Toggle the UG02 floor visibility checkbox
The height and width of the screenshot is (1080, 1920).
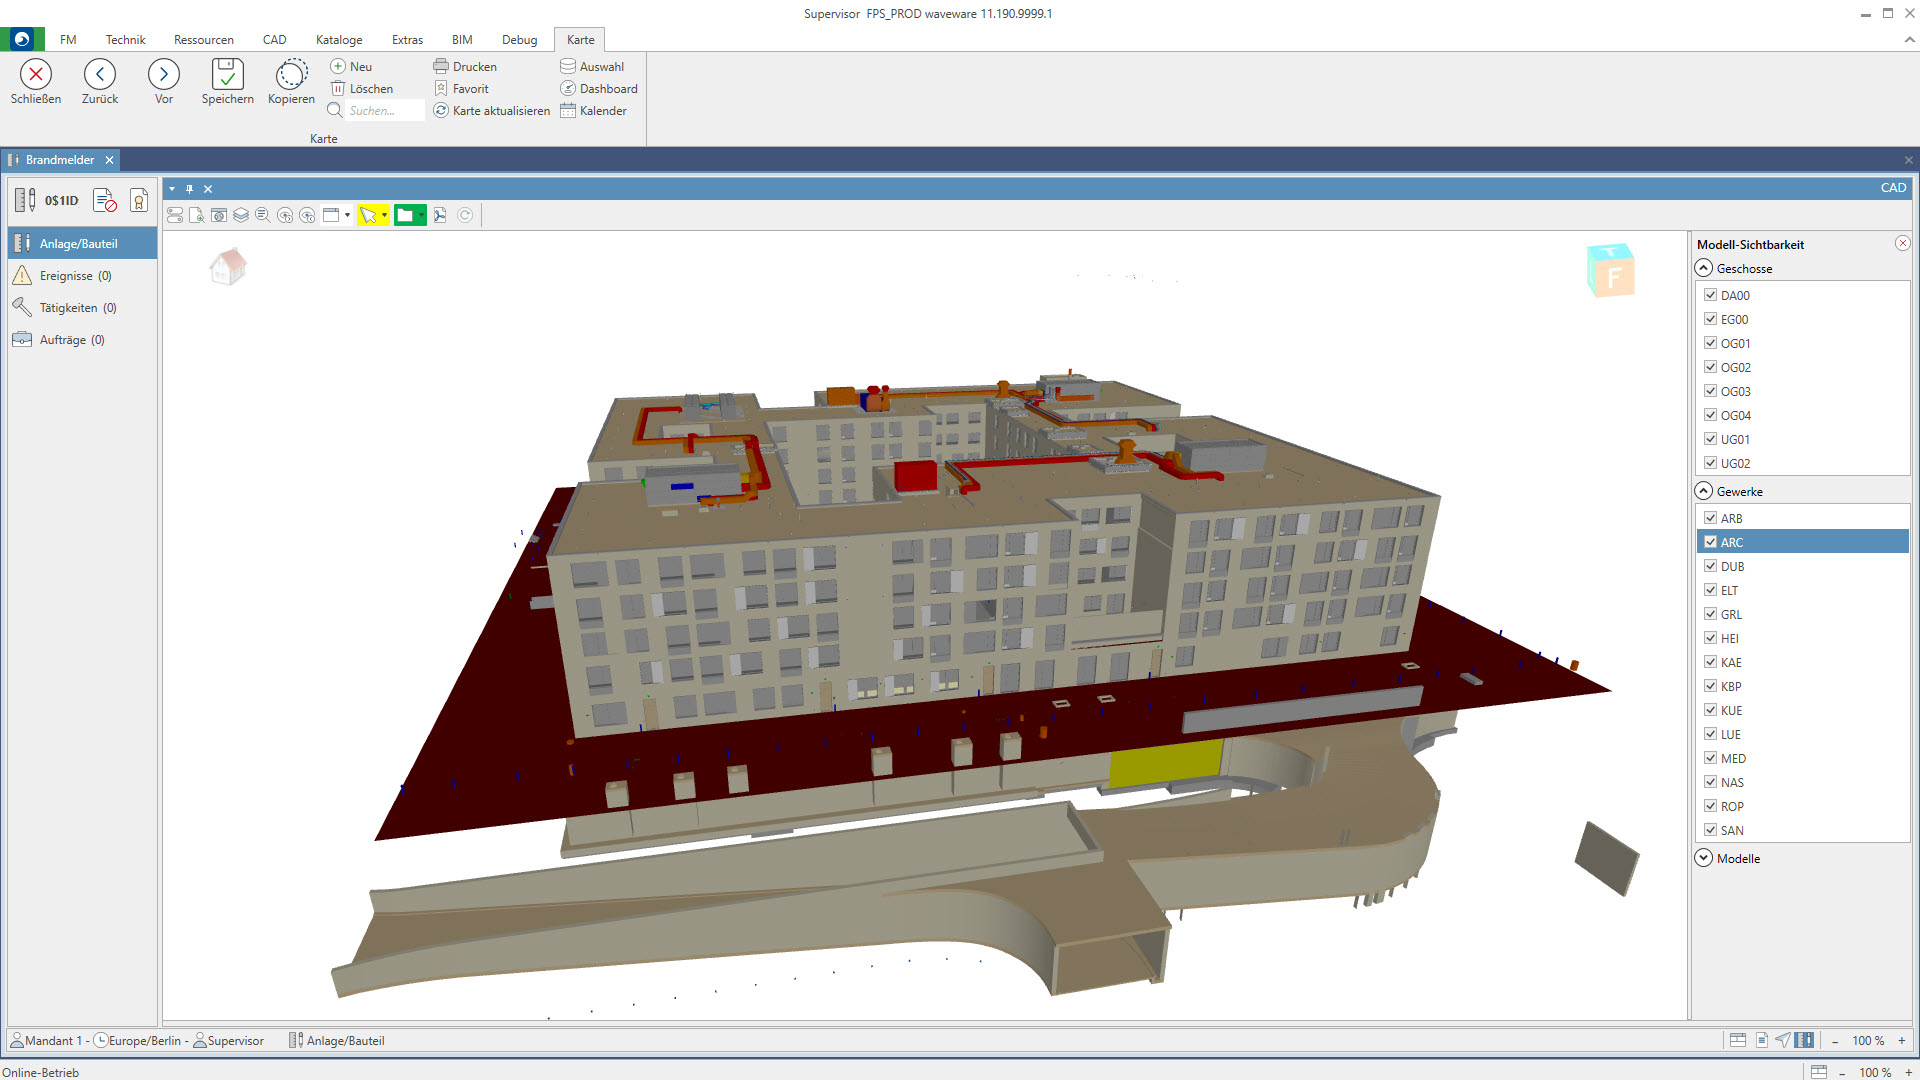click(1710, 463)
